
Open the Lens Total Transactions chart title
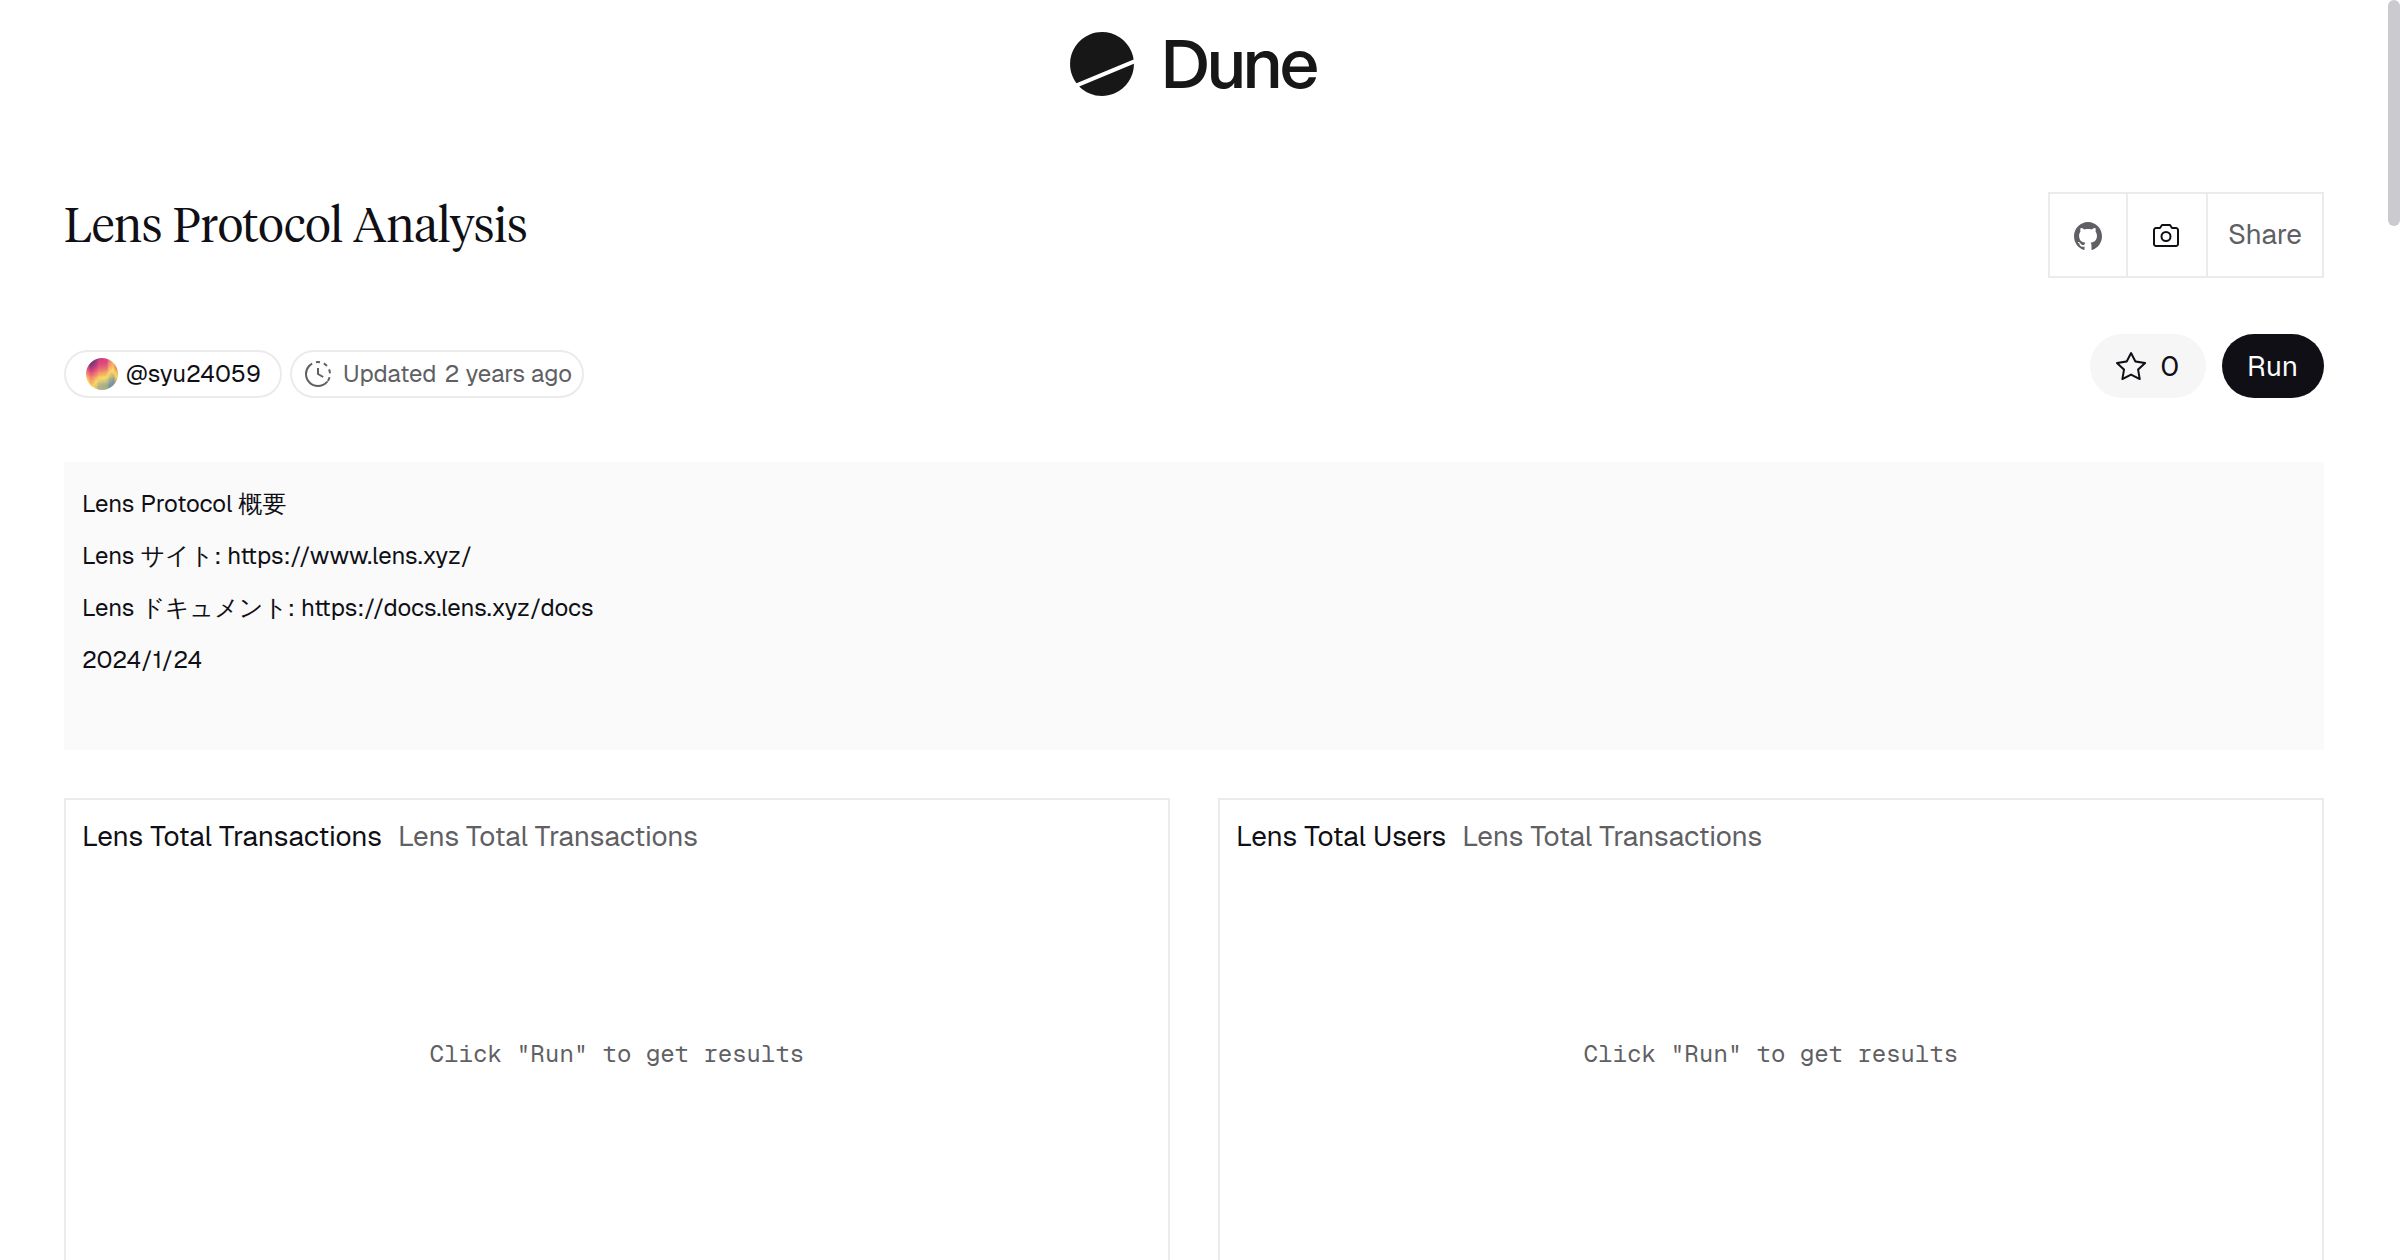click(231, 836)
